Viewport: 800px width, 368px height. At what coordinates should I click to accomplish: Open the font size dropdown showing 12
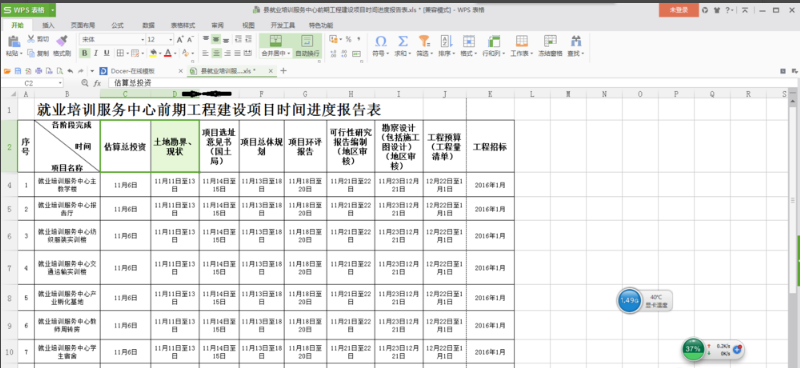tap(170, 39)
